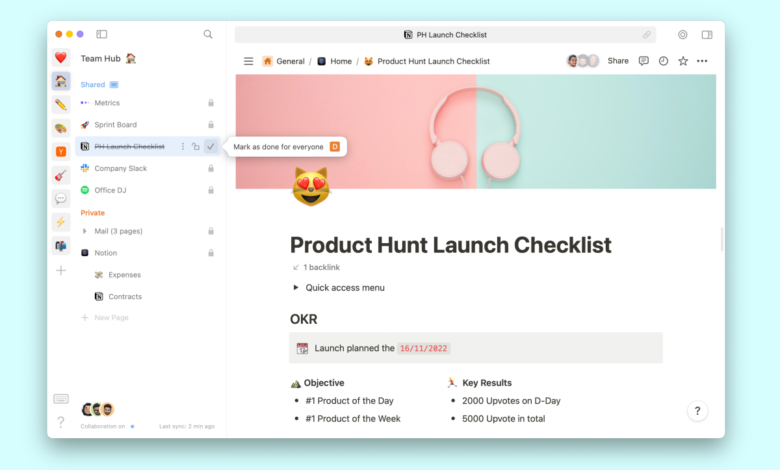Toggle lock on Company Slack item
780x470 pixels.
pyautogui.click(x=211, y=168)
